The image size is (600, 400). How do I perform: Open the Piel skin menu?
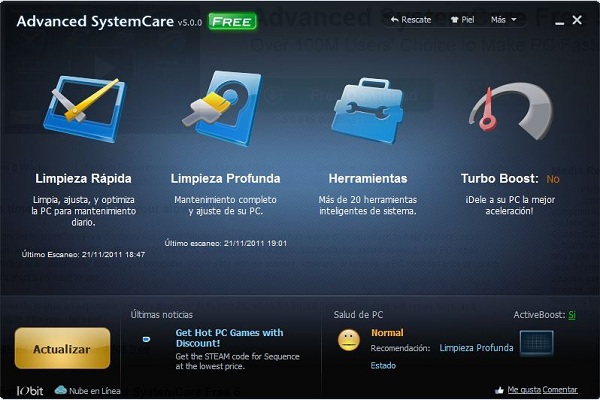(462, 19)
